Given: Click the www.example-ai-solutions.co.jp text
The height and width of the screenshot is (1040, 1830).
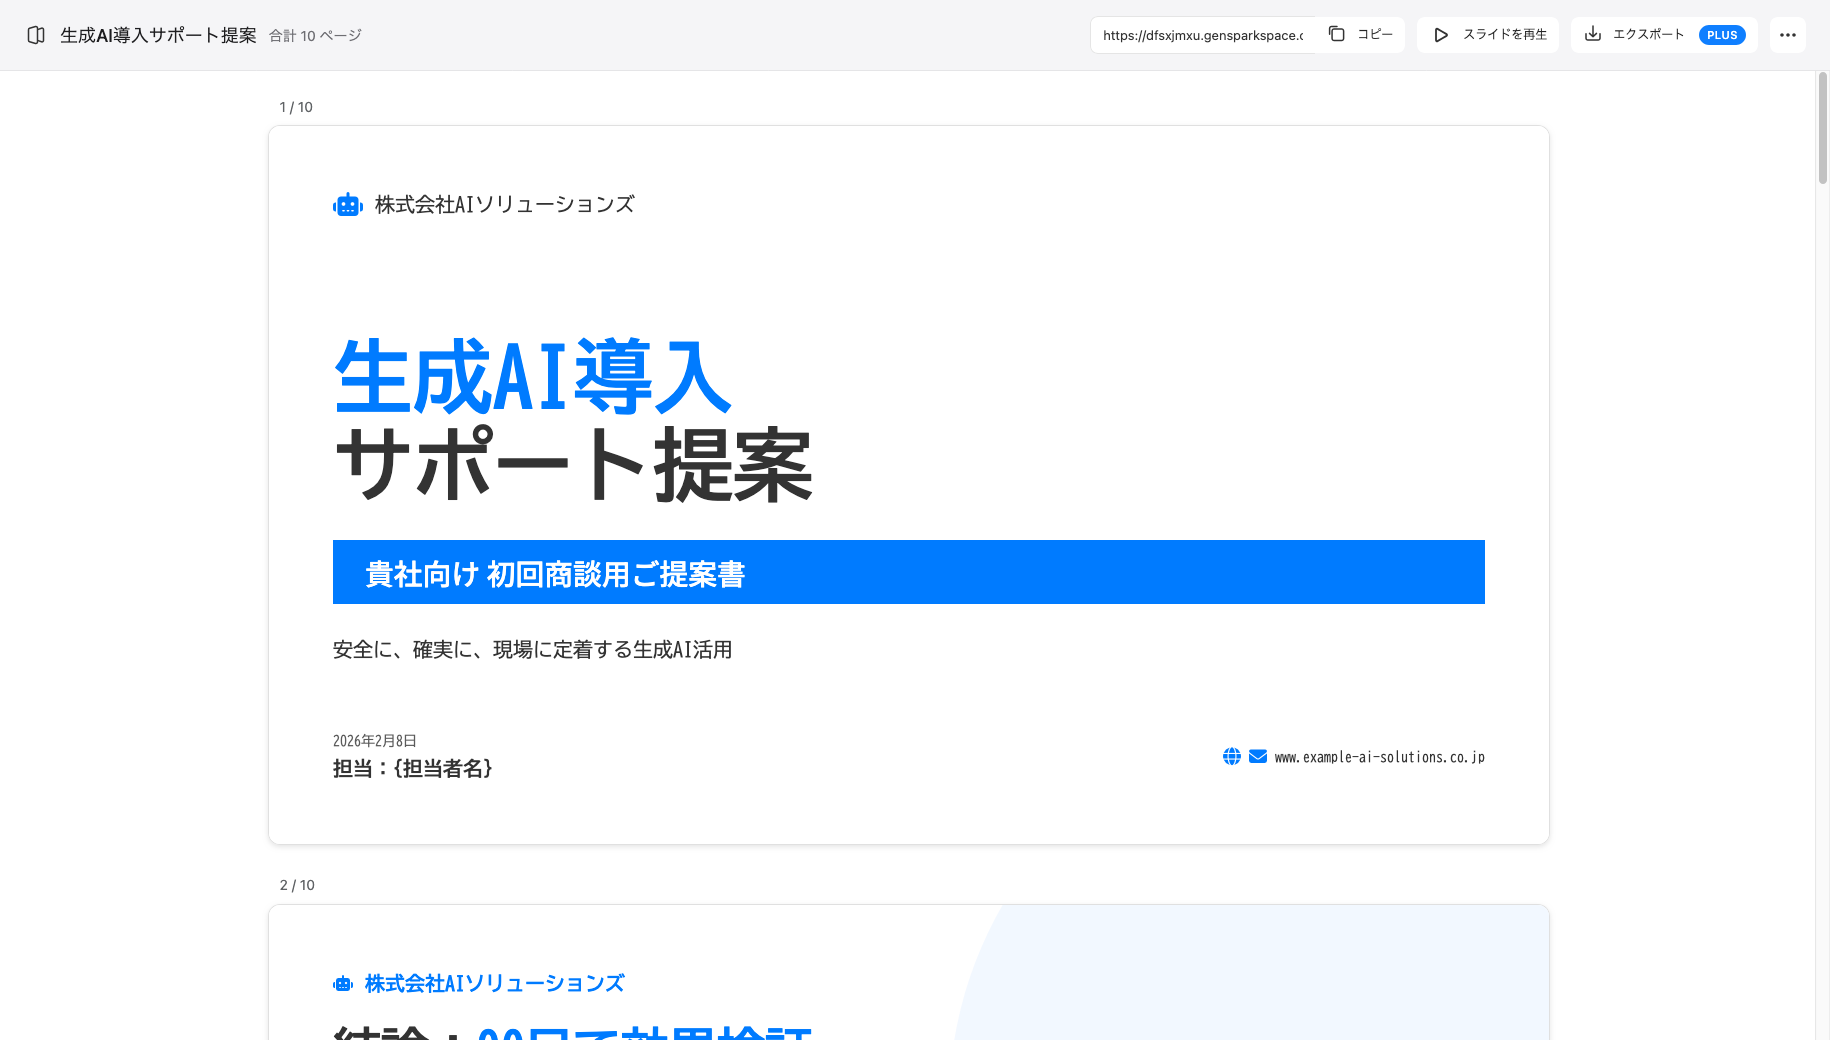Looking at the screenshot, I should point(1379,758).
